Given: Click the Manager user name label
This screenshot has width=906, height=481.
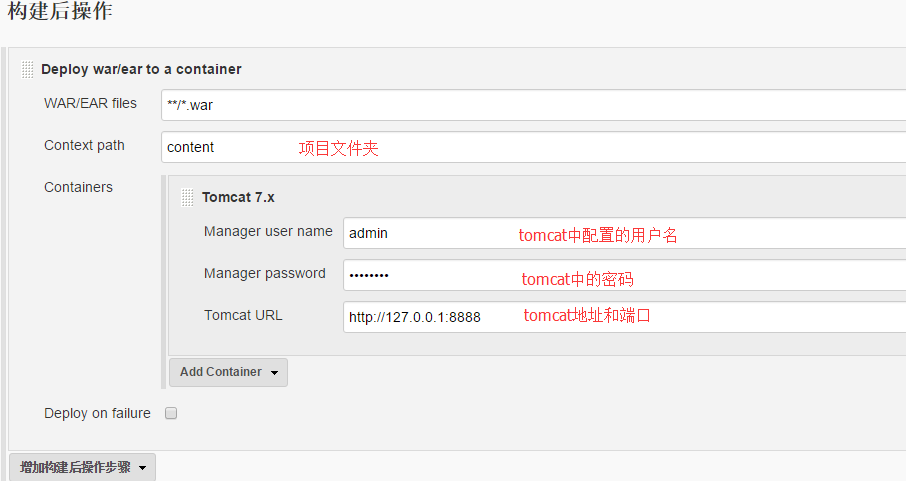Looking at the screenshot, I should [268, 231].
